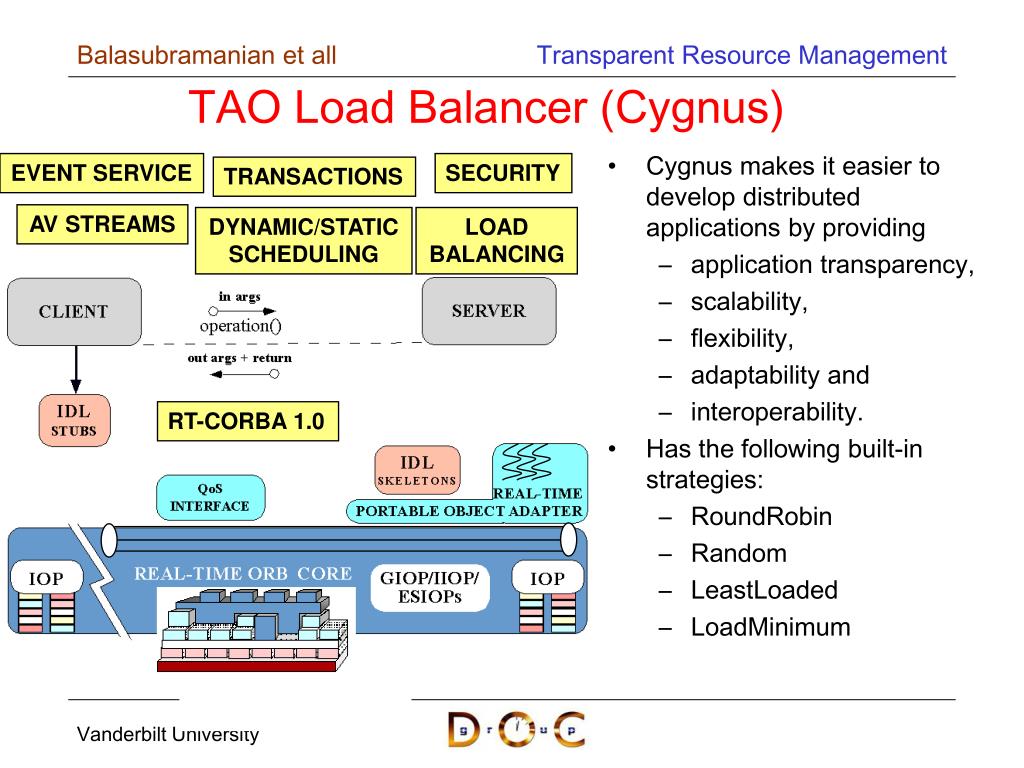The height and width of the screenshot is (768, 1024).
Task: Click the RT-CORBA 1.0 box
Action: point(248,421)
